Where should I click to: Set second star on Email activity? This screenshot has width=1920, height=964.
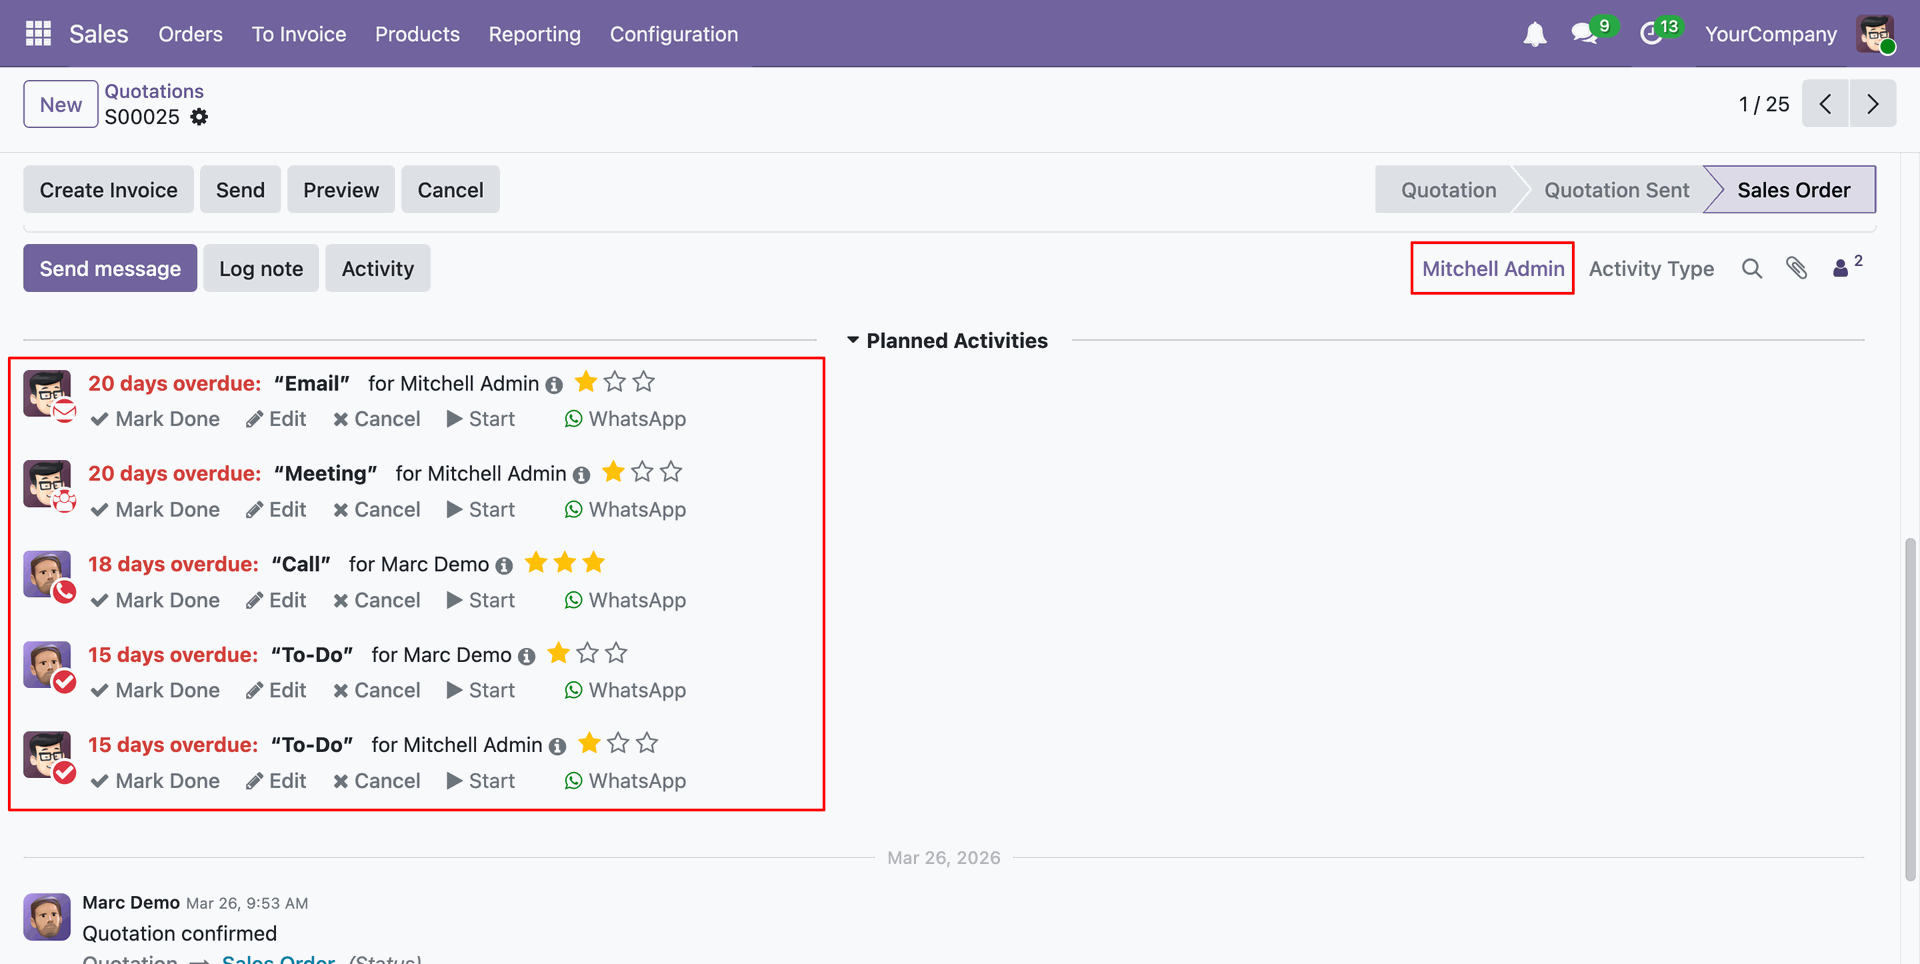(x=615, y=382)
